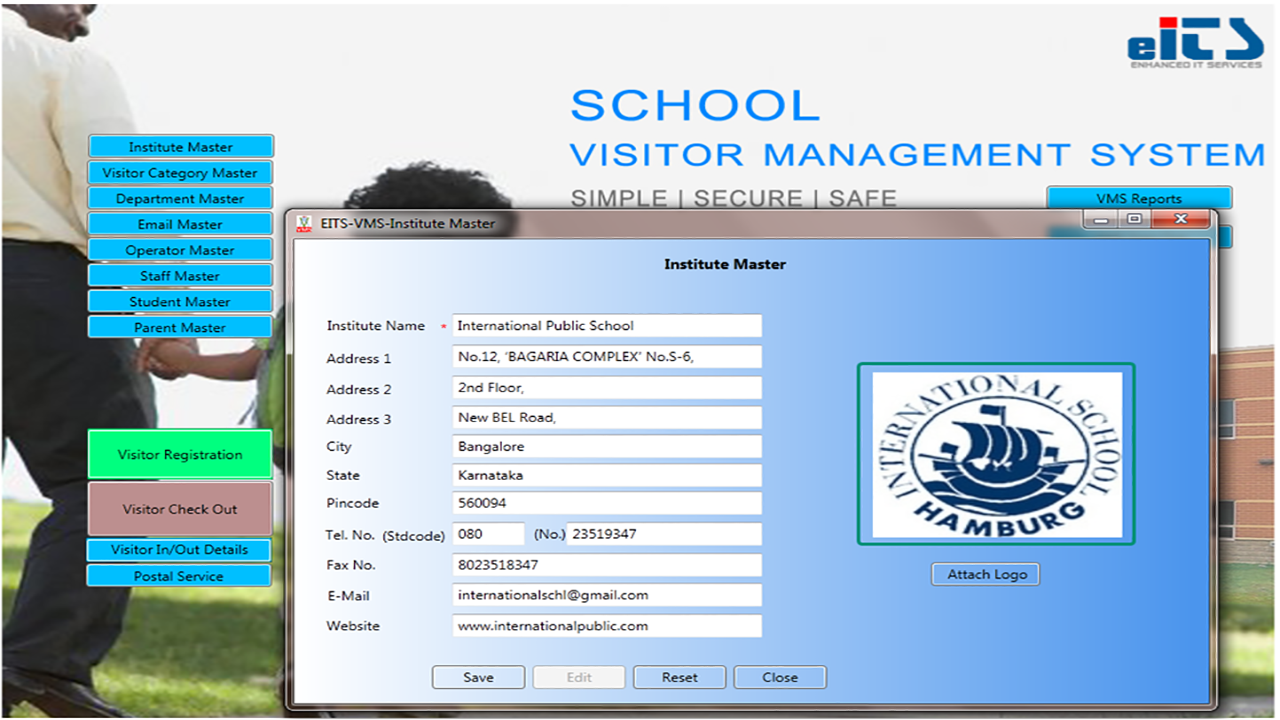Click the Close button at form bottom
The height and width of the screenshot is (720, 1280).
pos(780,677)
